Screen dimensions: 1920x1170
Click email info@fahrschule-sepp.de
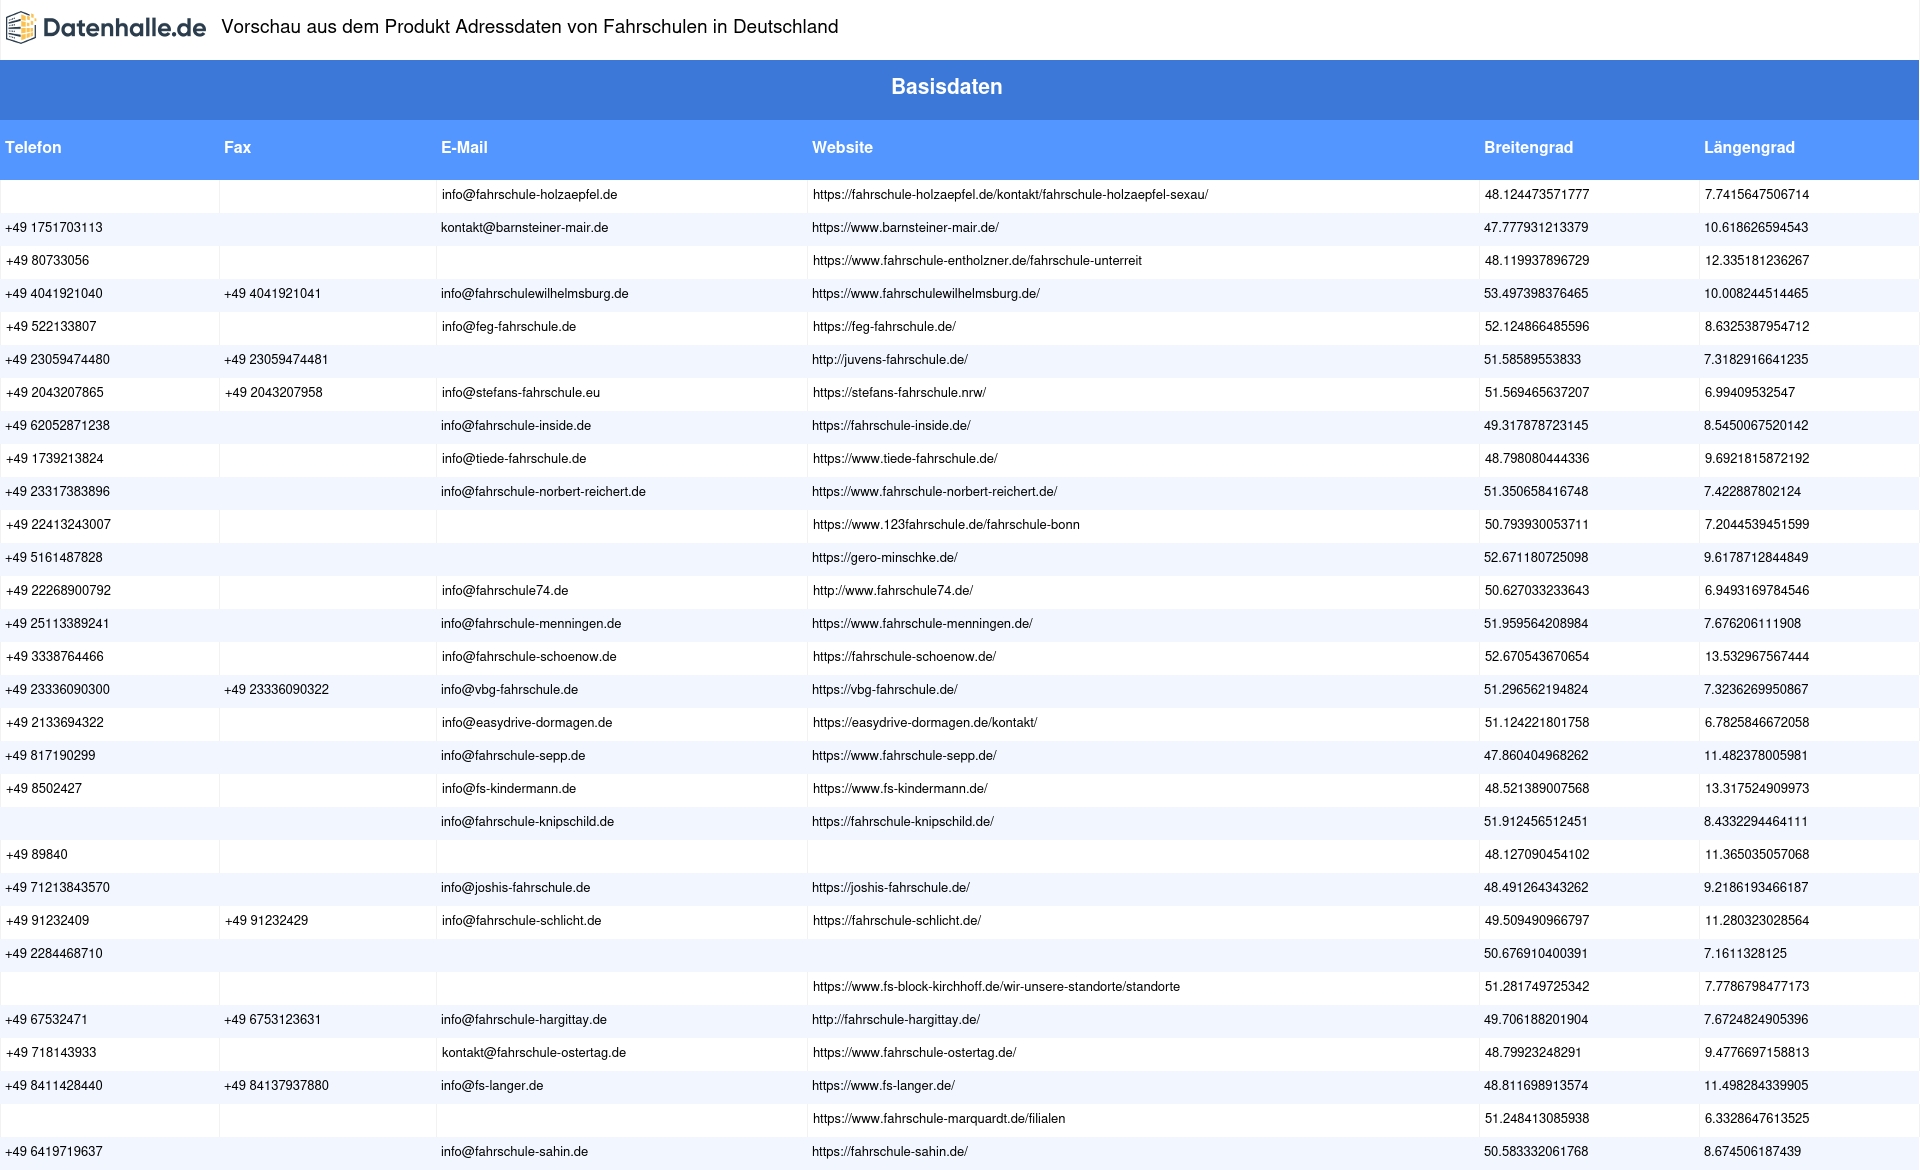click(x=513, y=756)
